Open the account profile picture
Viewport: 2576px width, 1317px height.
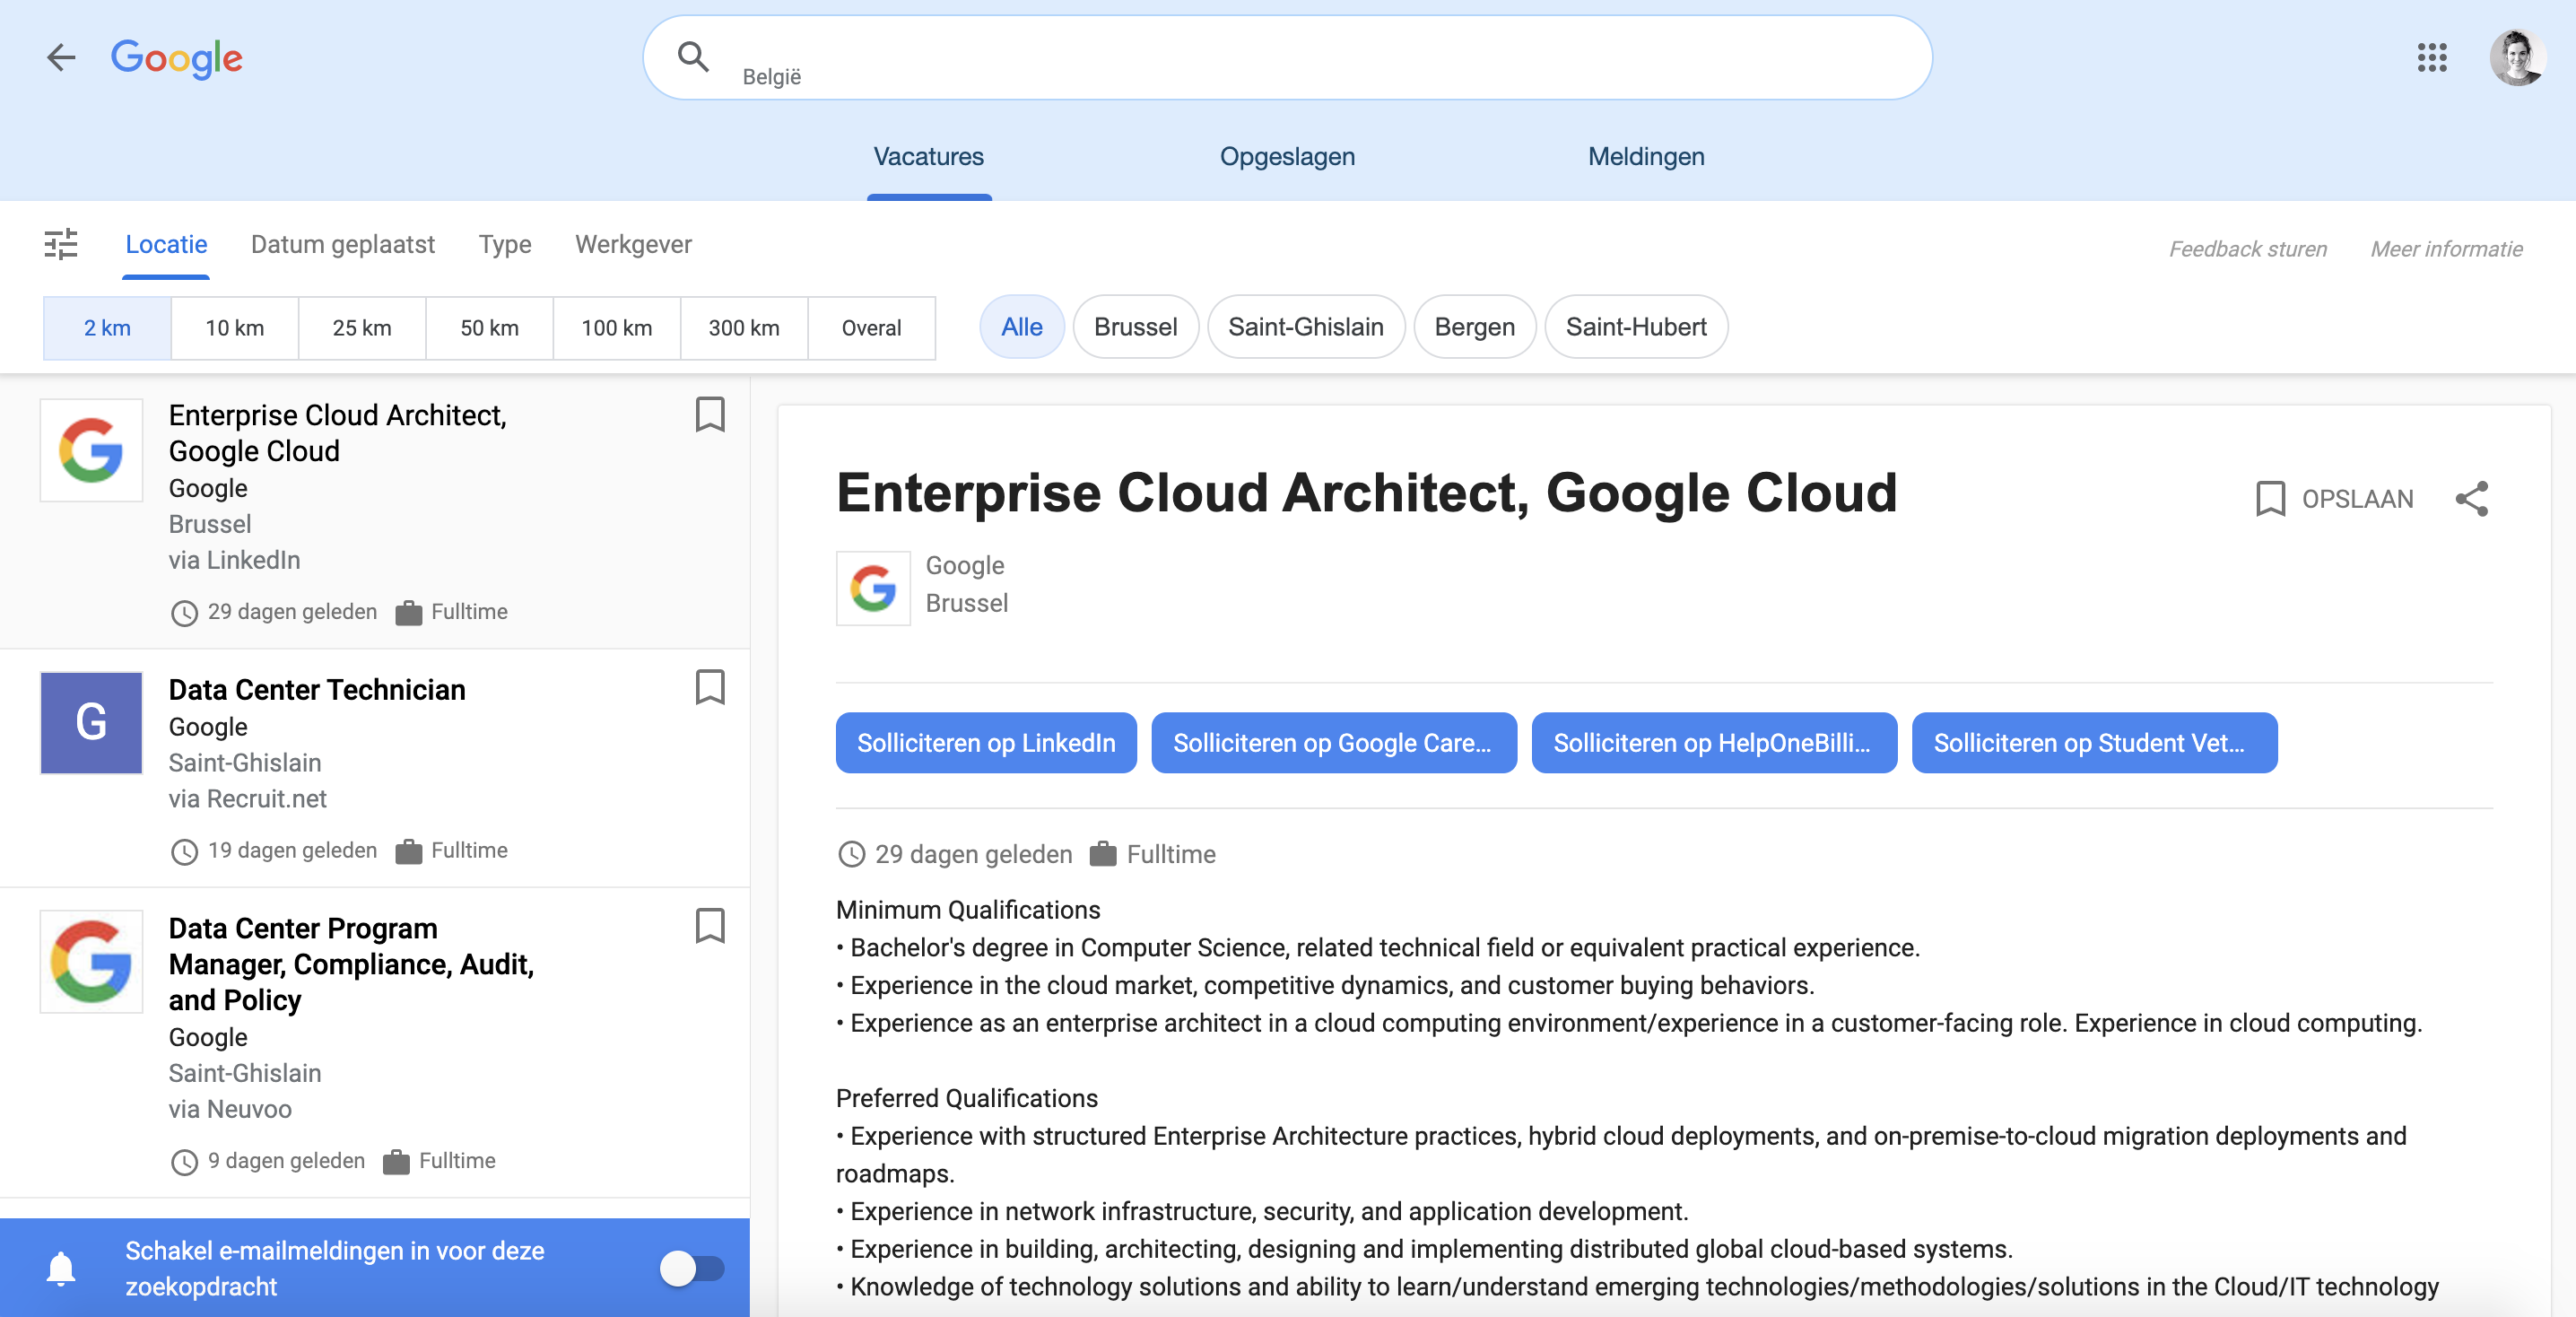pyautogui.click(x=2516, y=57)
